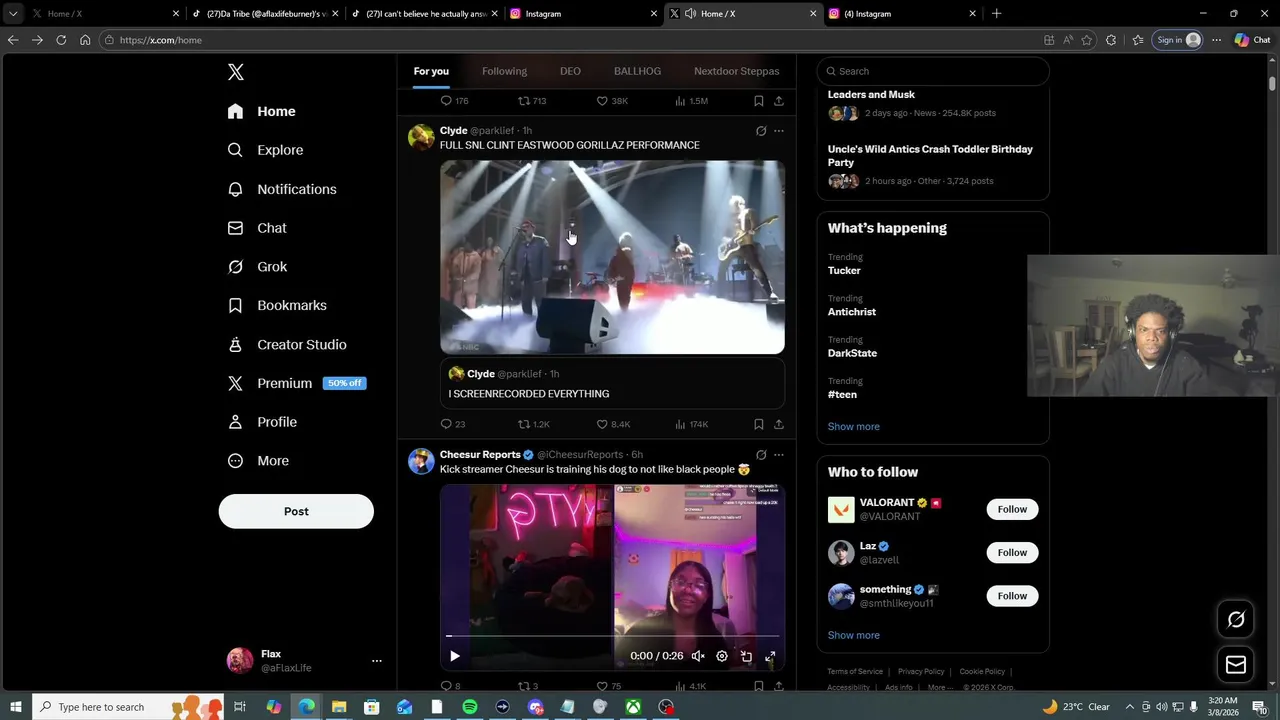Follow VALORANT account
This screenshot has width=1280, height=720.
point(1012,510)
